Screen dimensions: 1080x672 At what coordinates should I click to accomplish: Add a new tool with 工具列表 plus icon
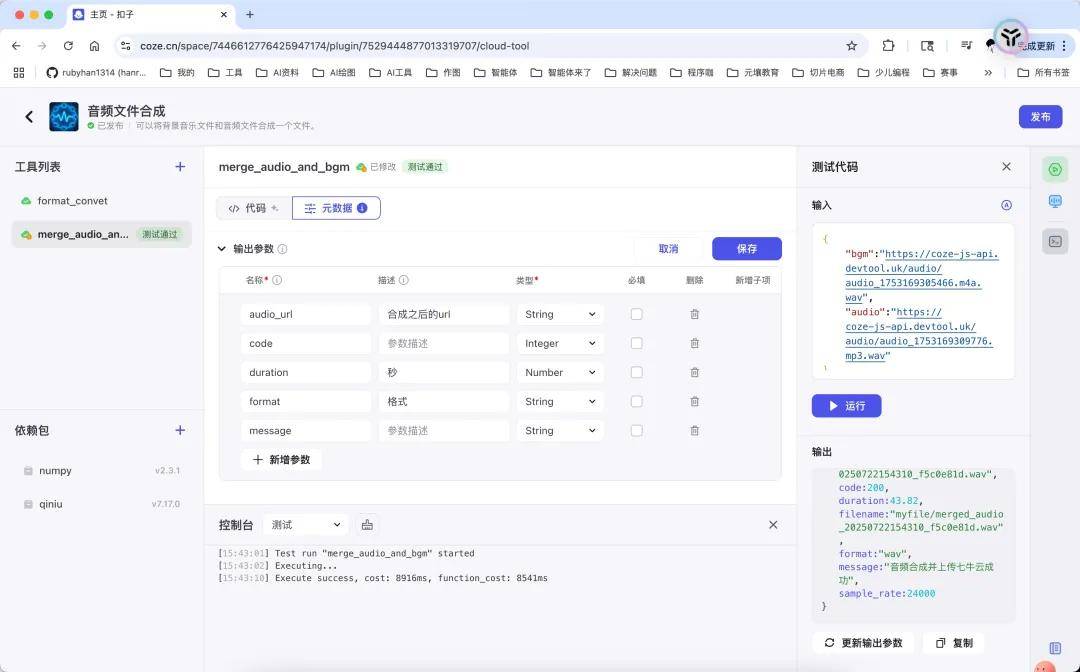click(x=180, y=167)
